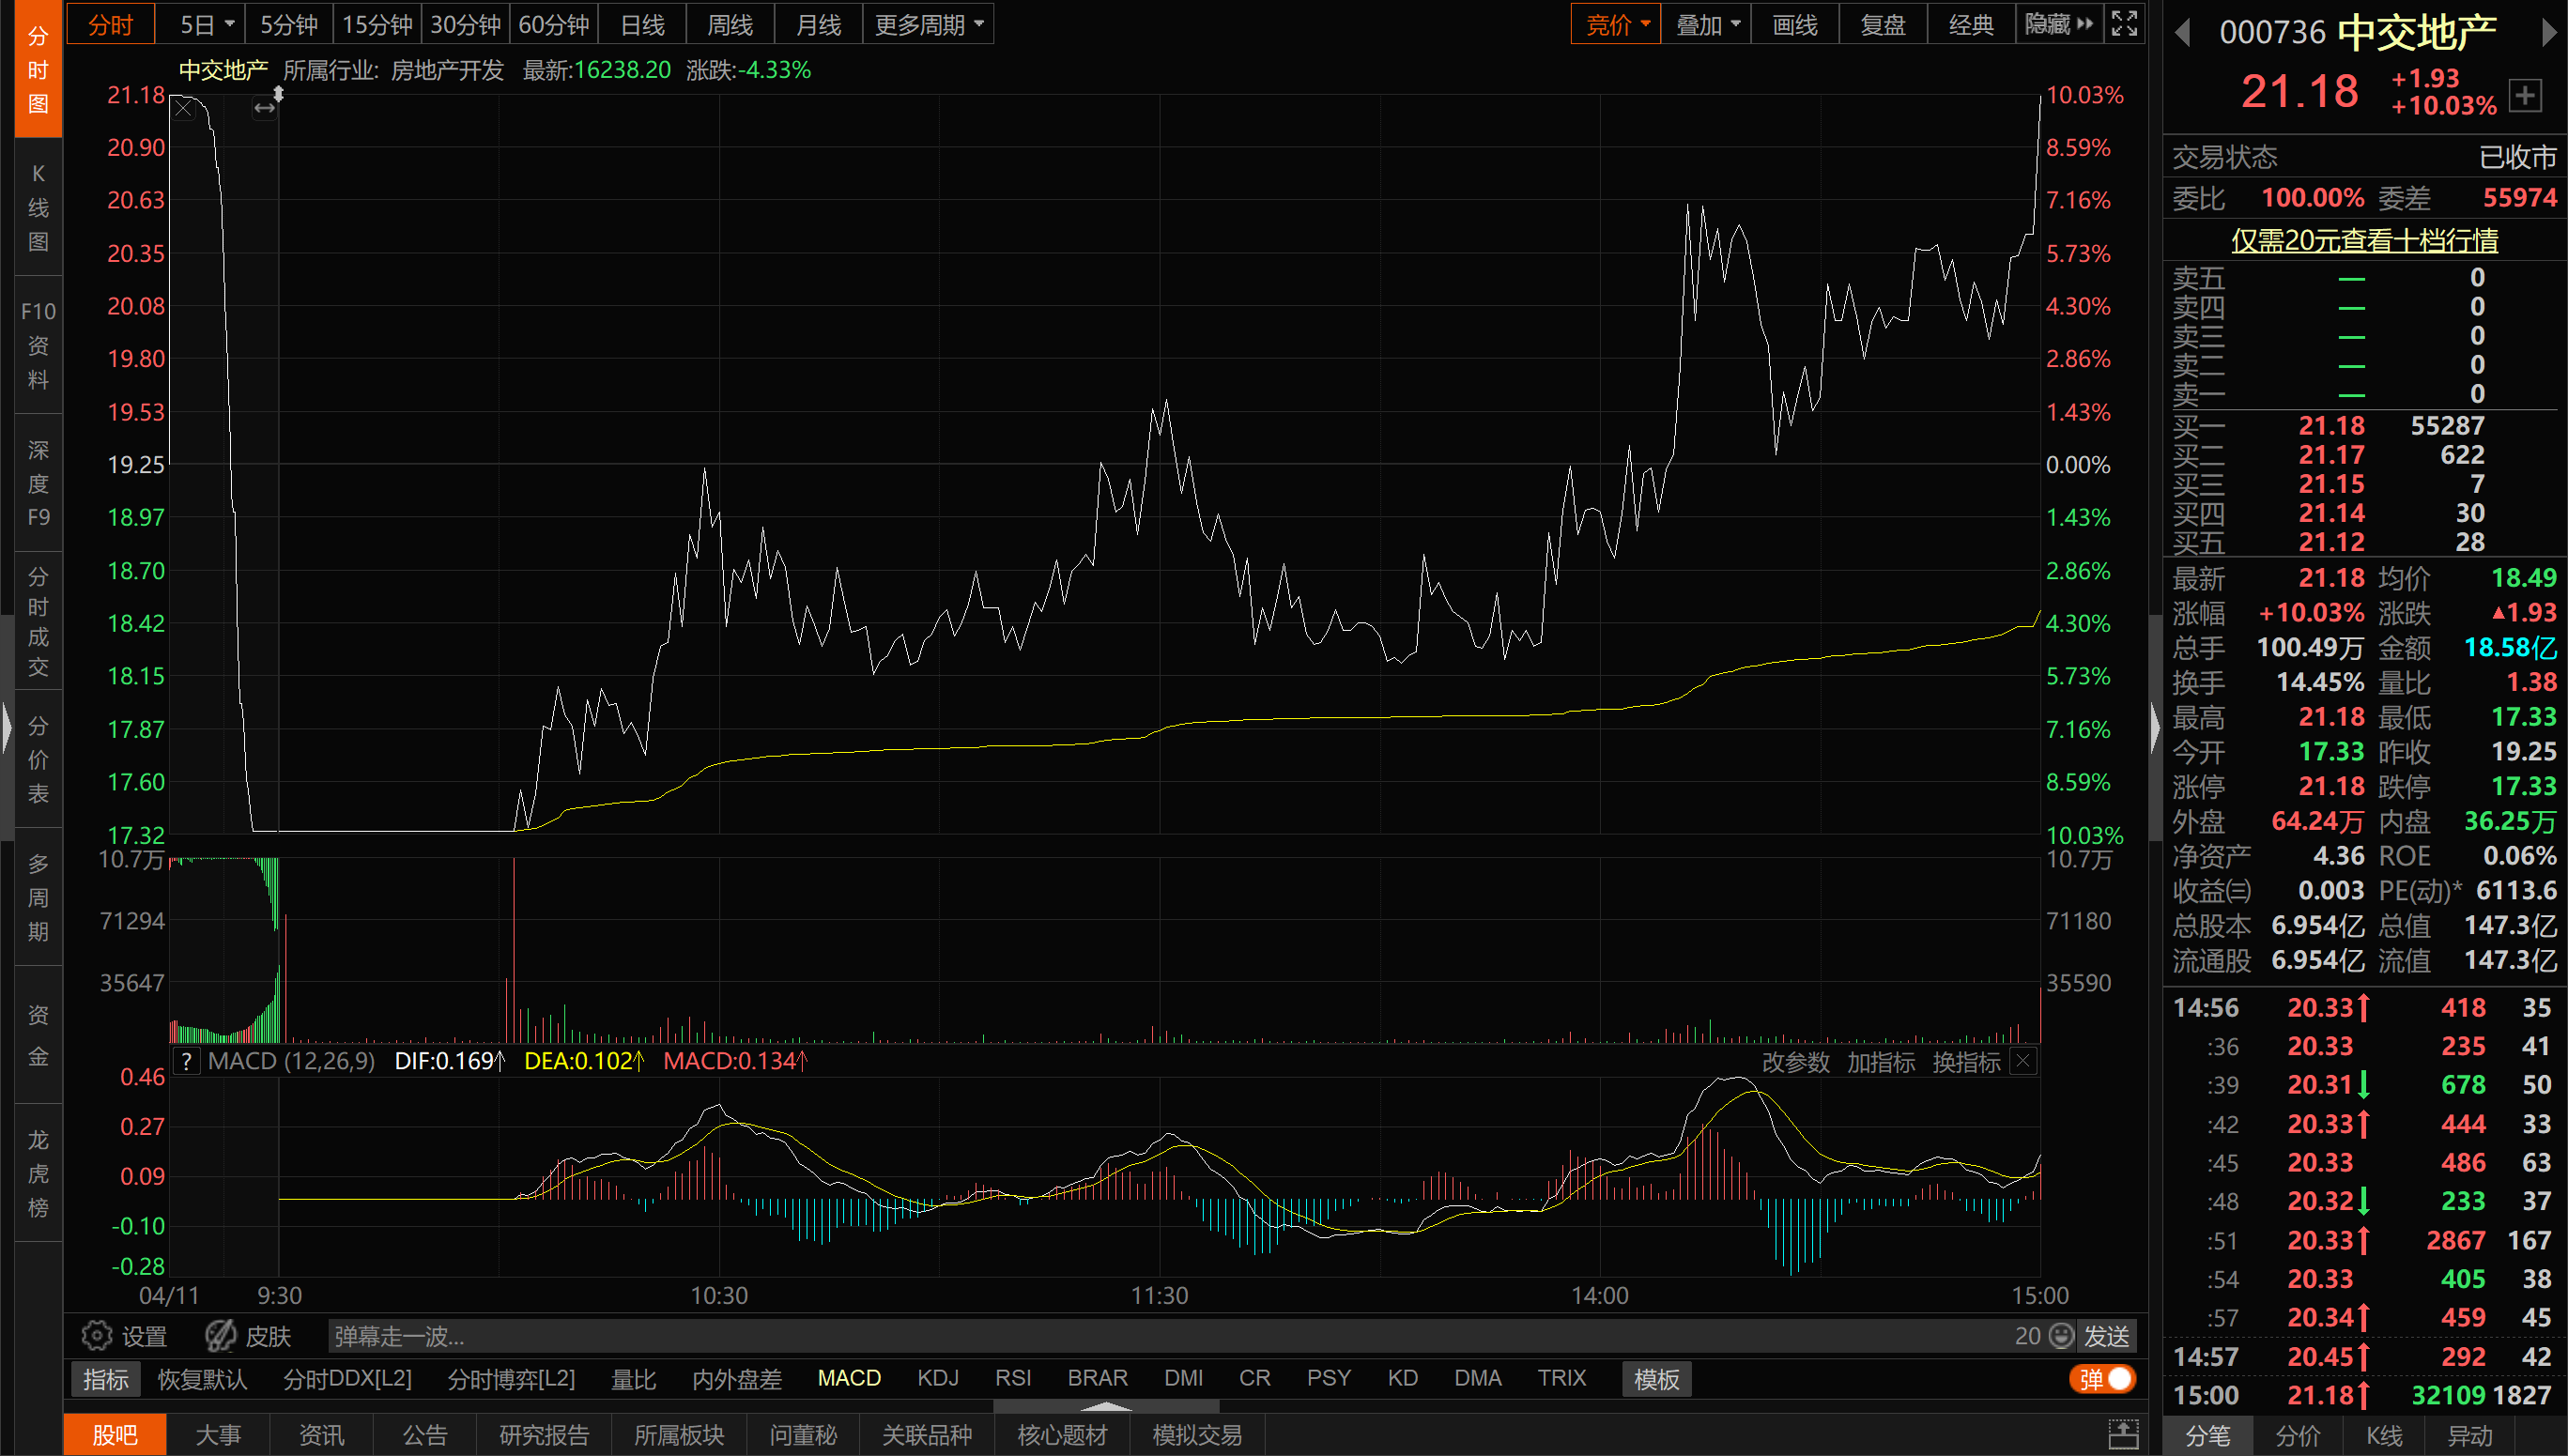Select 60分钟 period tab

(554, 24)
